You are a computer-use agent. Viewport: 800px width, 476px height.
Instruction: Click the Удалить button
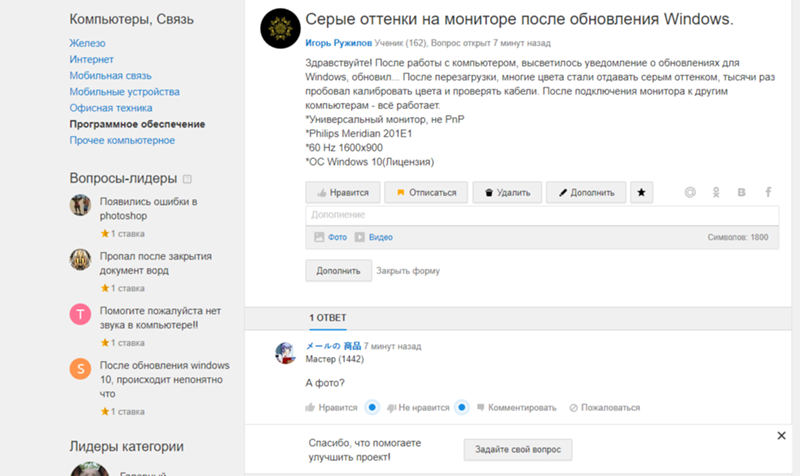click(x=507, y=192)
